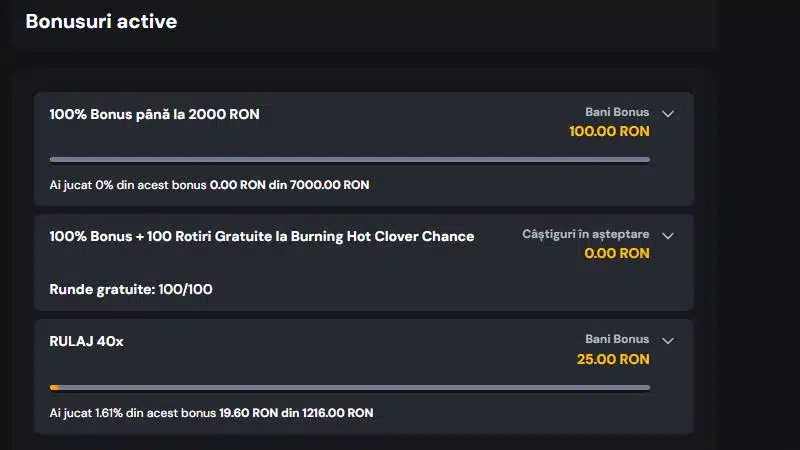800x450 pixels.
Task: Expand the Burning Hot Clover Chance bonus chevron
Action: pos(668,236)
